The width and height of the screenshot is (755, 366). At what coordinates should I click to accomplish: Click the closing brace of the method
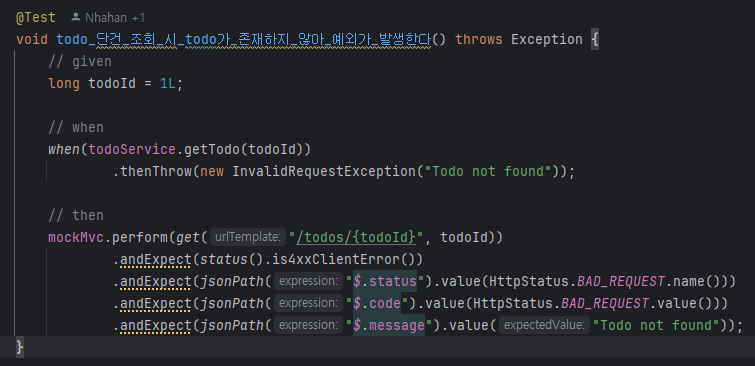19,347
